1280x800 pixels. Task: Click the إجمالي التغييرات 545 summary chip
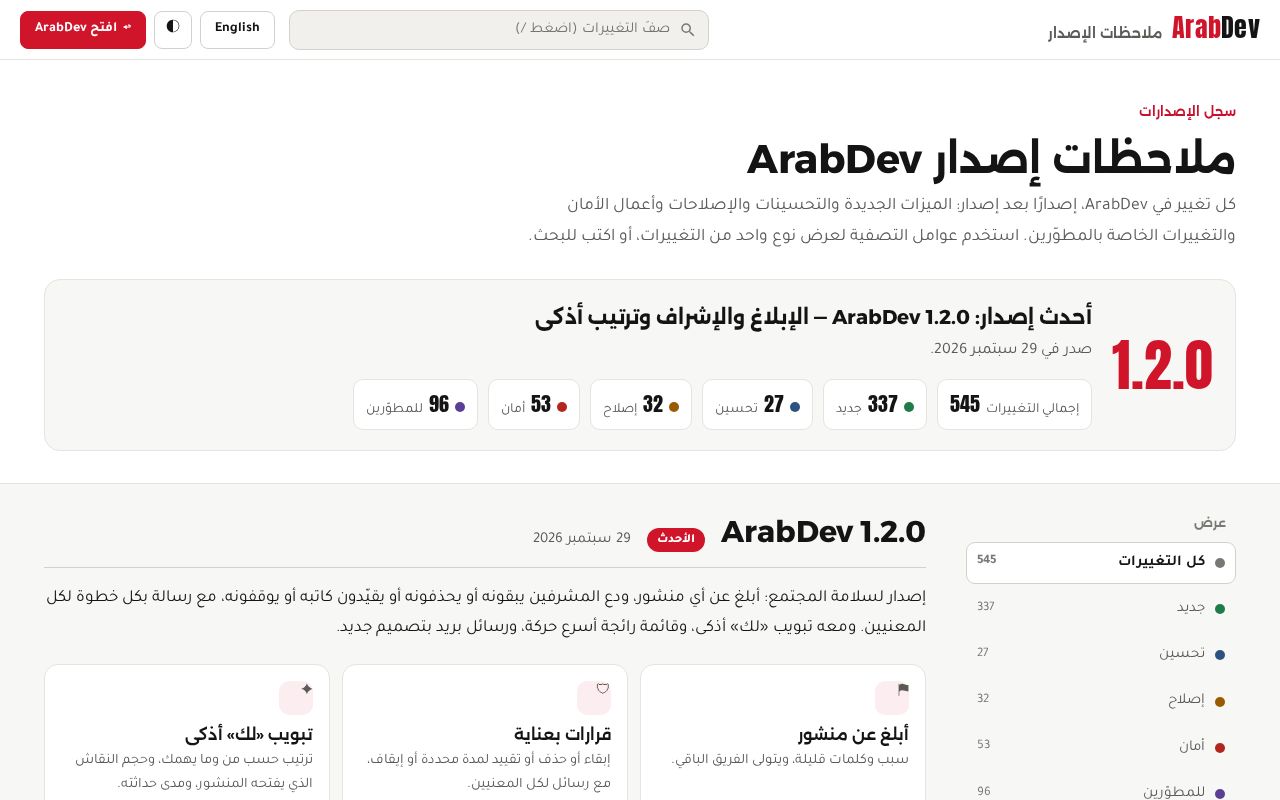tap(1014, 405)
